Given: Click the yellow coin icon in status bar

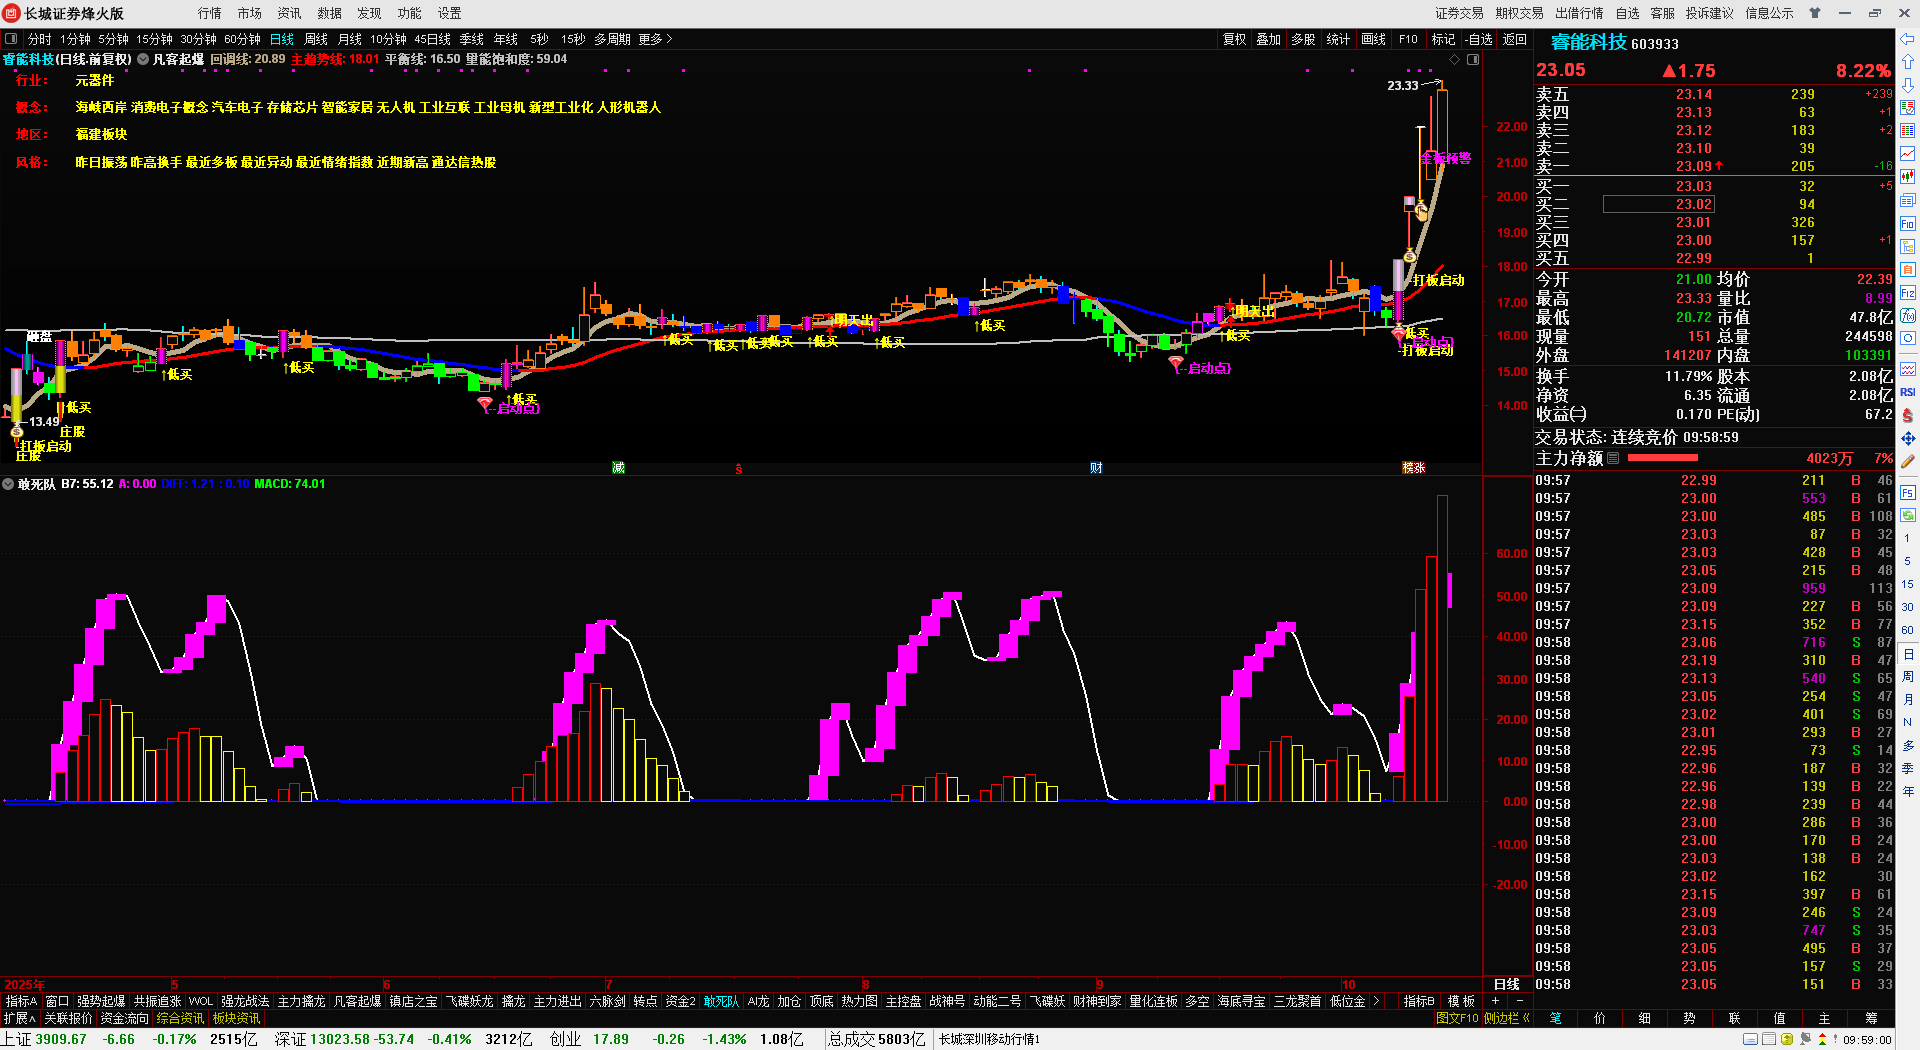Looking at the screenshot, I should click(x=1787, y=1039).
